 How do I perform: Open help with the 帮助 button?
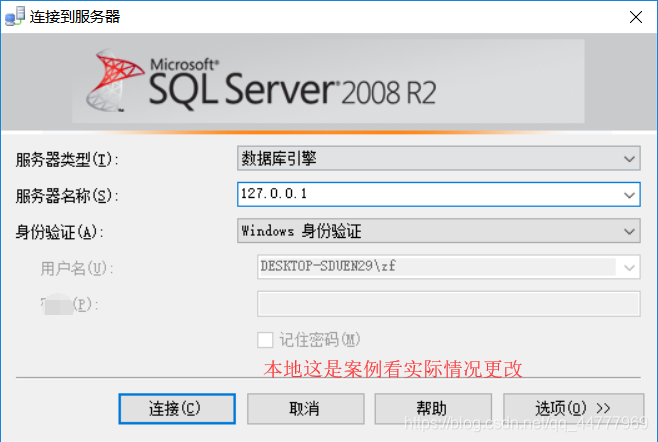click(x=433, y=408)
